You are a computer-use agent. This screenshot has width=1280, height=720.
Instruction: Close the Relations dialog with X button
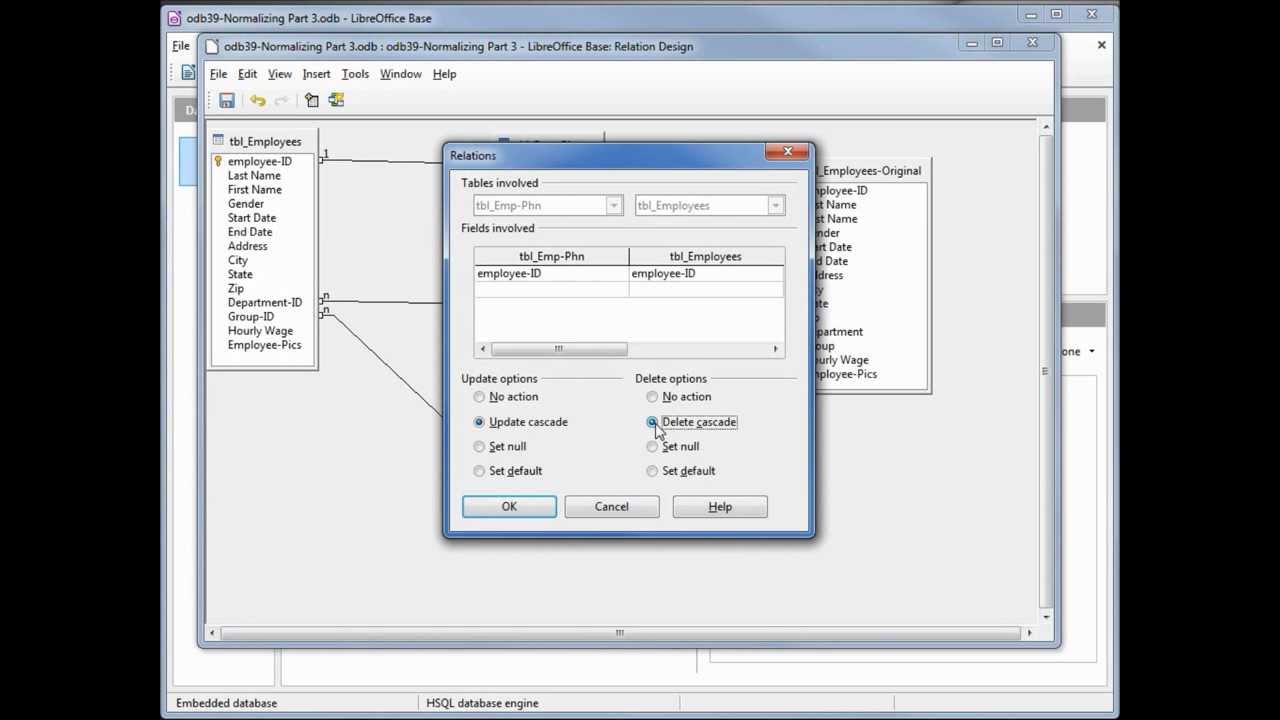pyautogui.click(x=788, y=152)
